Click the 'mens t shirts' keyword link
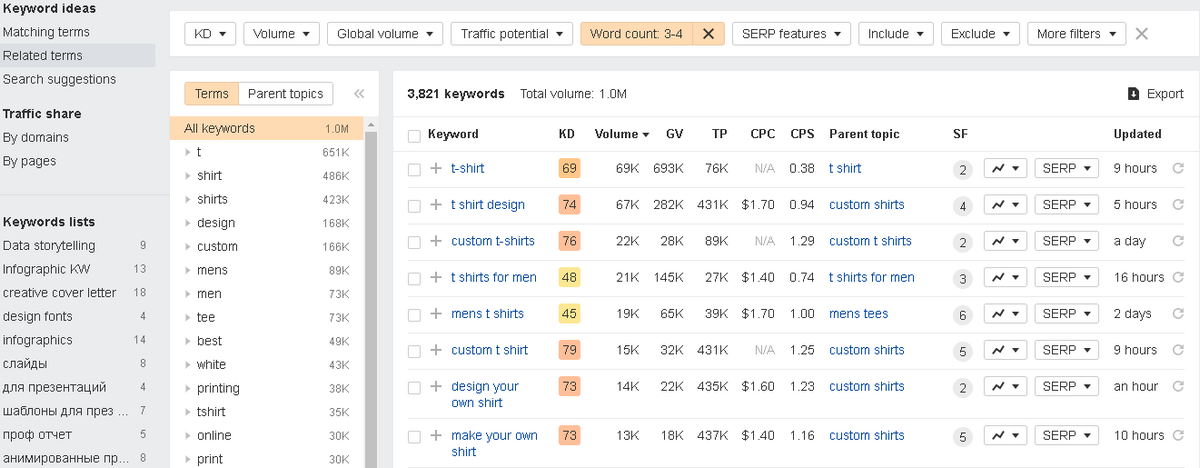The height and width of the screenshot is (468, 1200). tap(487, 314)
